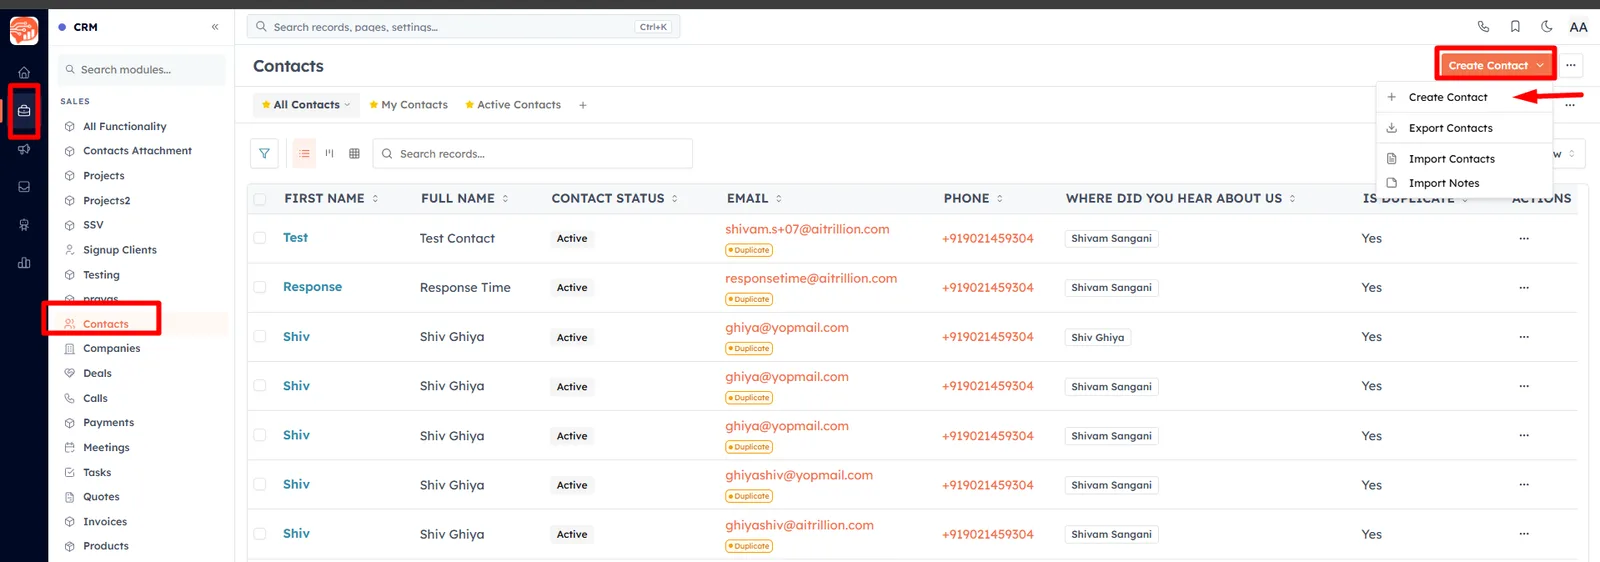The width and height of the screenshot is (1600, 562).
Task: Focus the Search modules sidebar field
Action: 142,70
